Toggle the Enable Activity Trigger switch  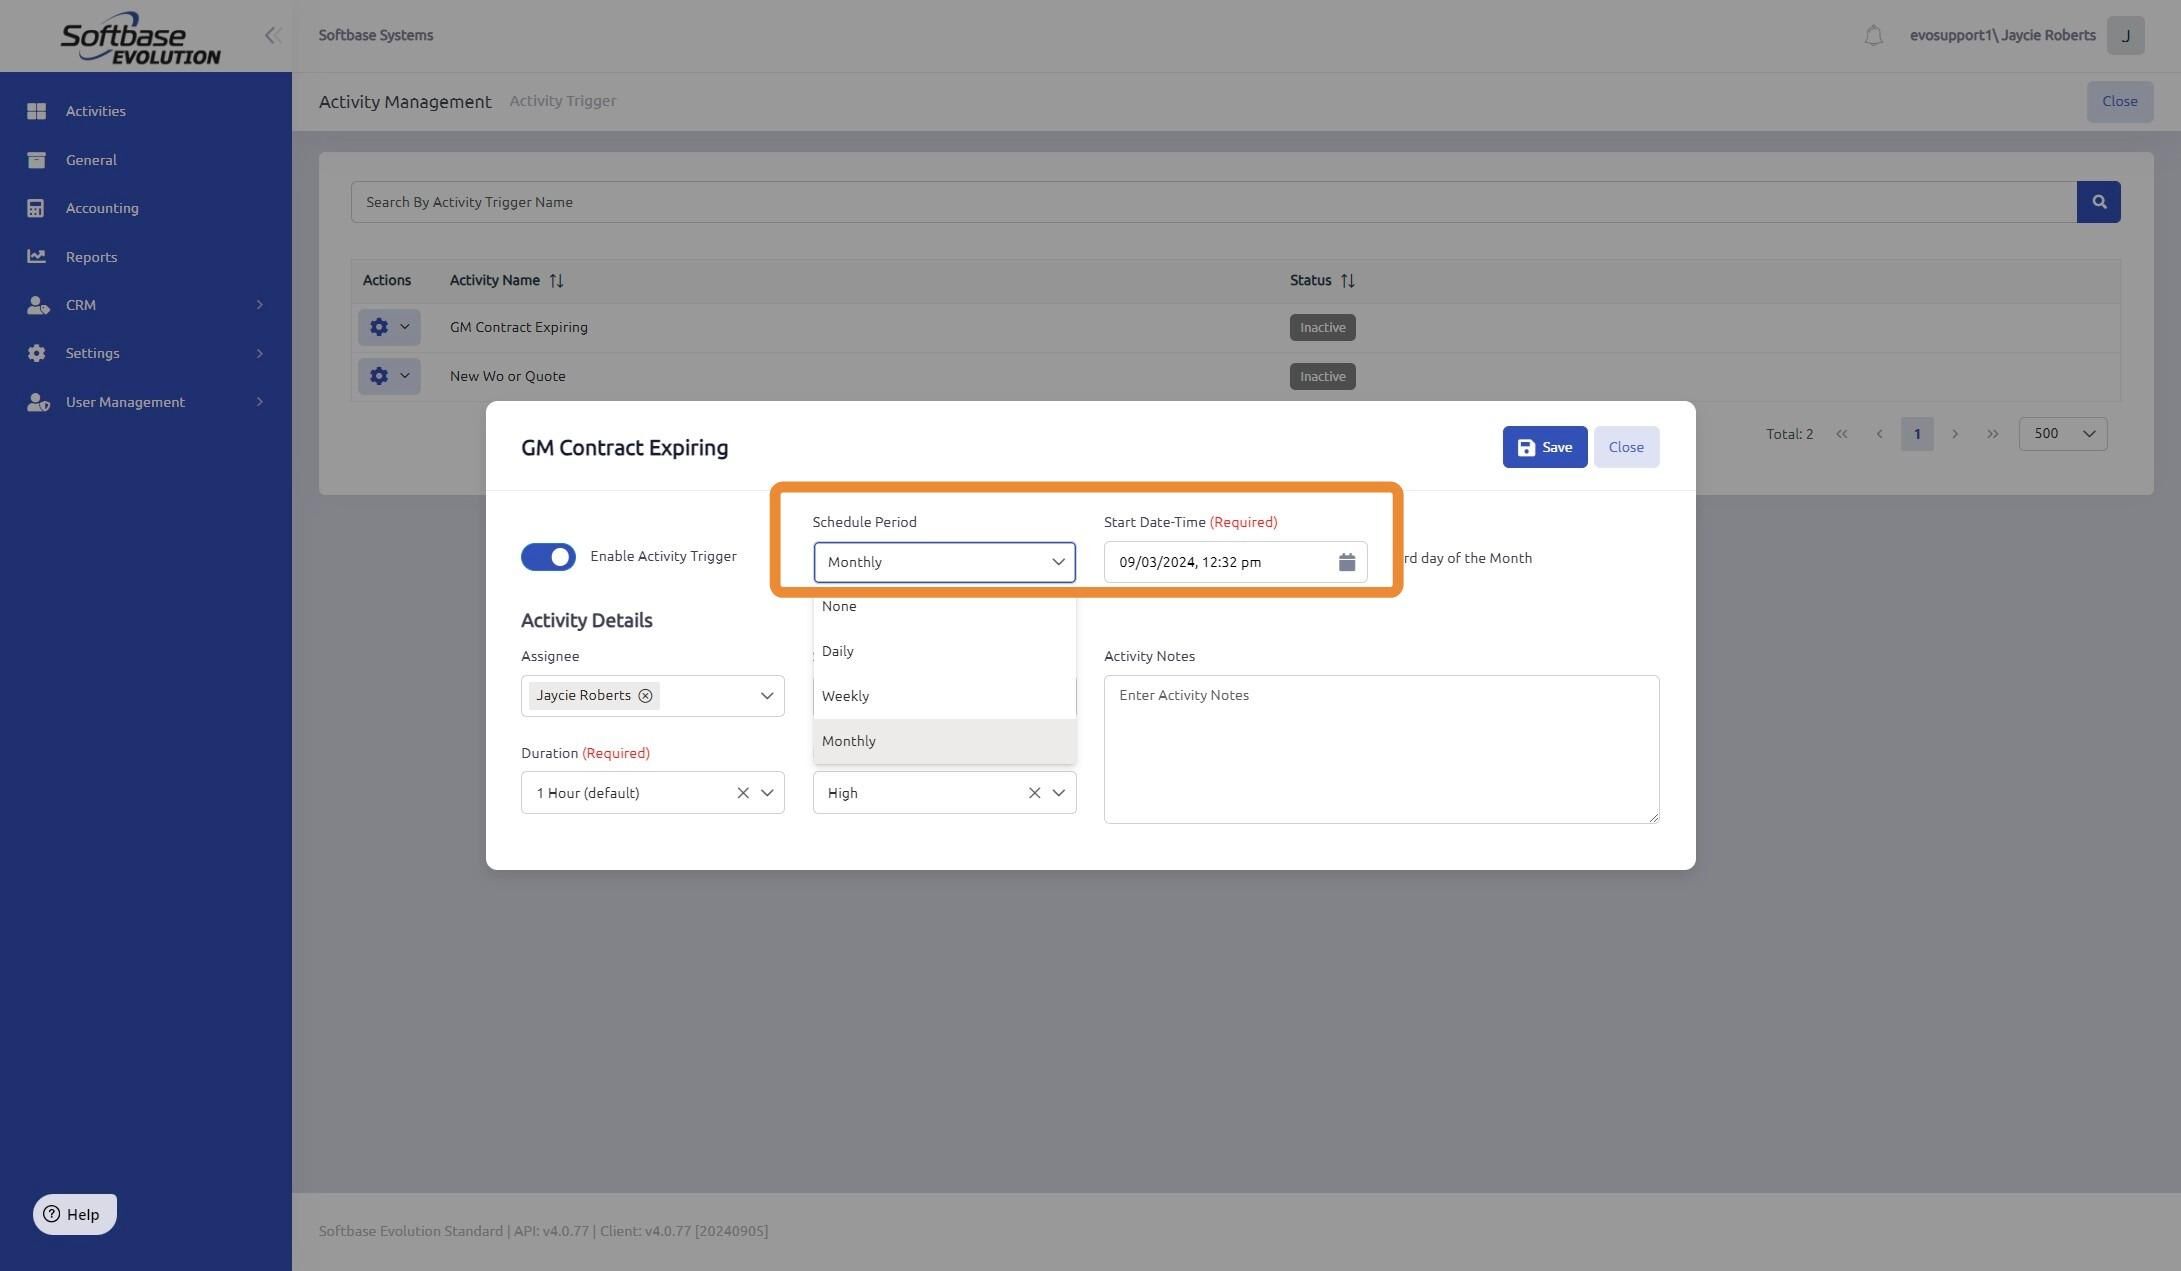tap(548, 557)
